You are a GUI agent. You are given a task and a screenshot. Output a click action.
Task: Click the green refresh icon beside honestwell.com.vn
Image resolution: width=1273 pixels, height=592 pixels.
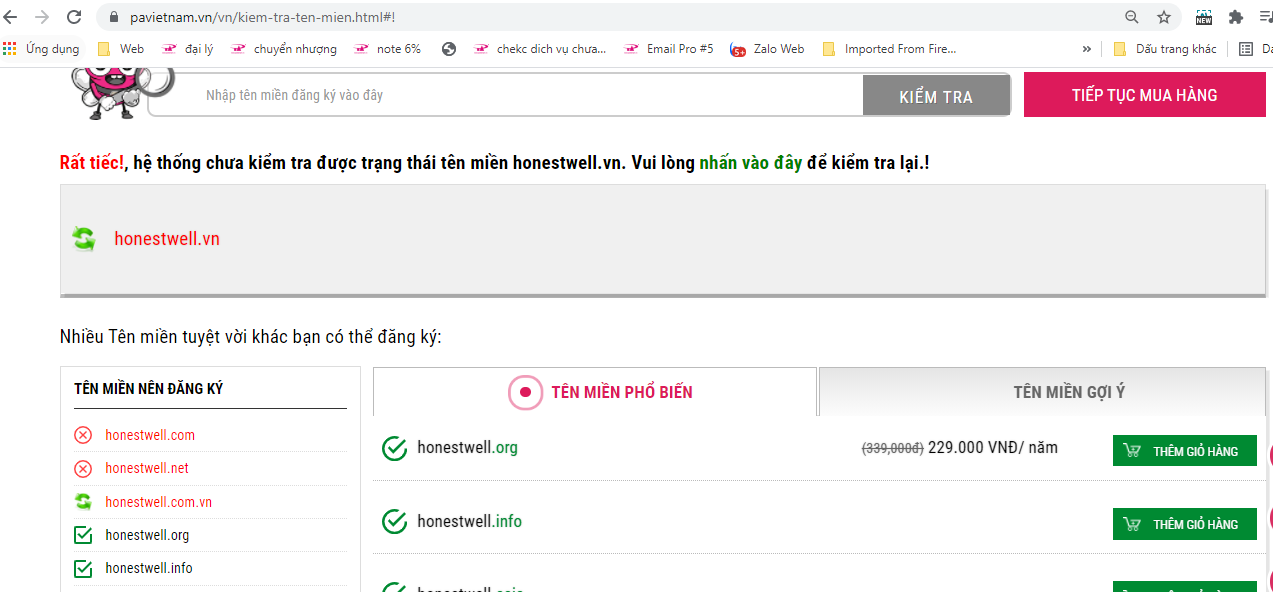coord(83,502)
